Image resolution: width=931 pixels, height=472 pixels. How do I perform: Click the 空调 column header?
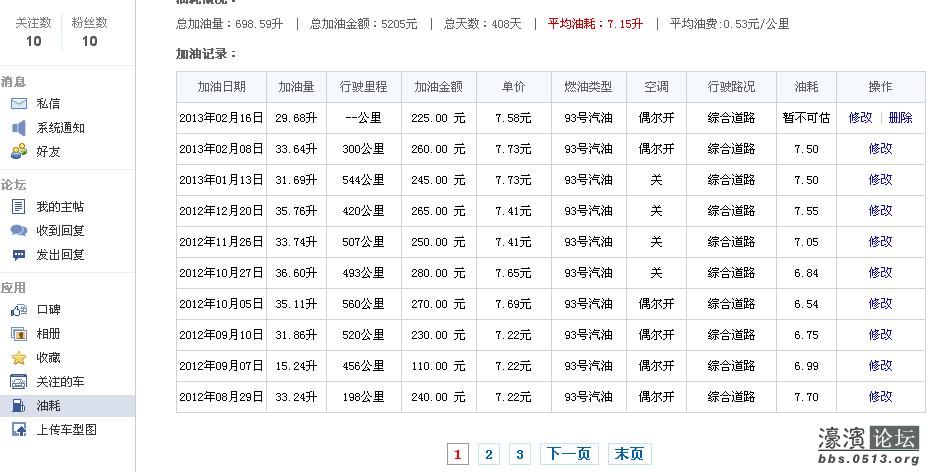point(656,87)
